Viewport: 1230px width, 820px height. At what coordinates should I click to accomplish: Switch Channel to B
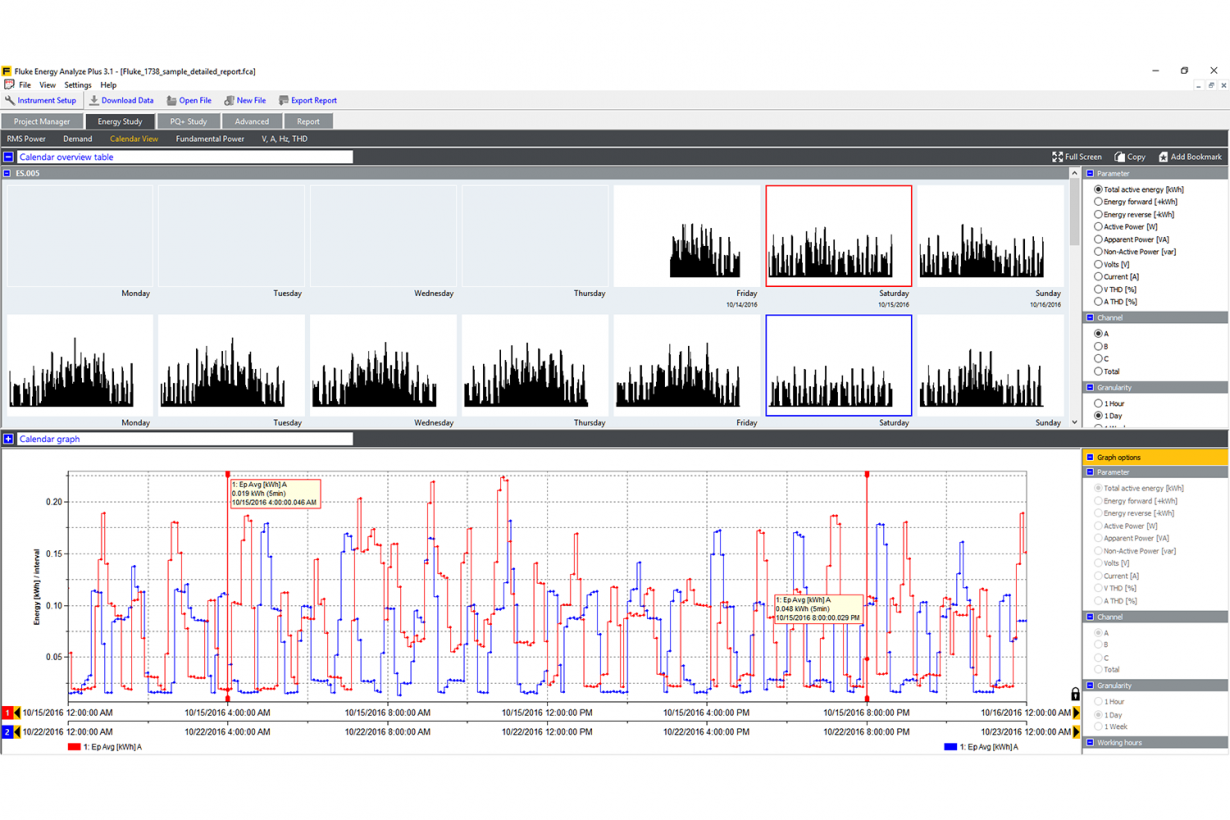1097,345
